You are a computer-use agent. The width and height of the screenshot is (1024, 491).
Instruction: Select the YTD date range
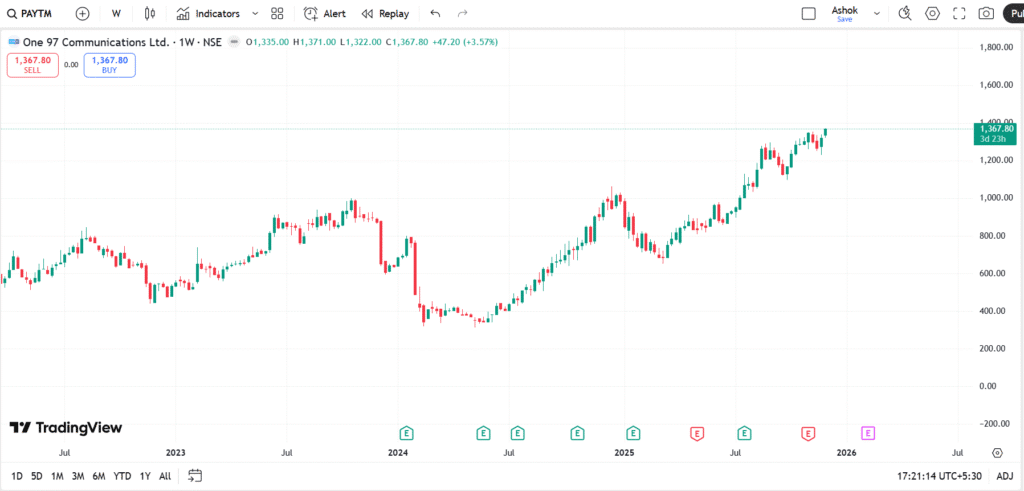pos(122,476)
